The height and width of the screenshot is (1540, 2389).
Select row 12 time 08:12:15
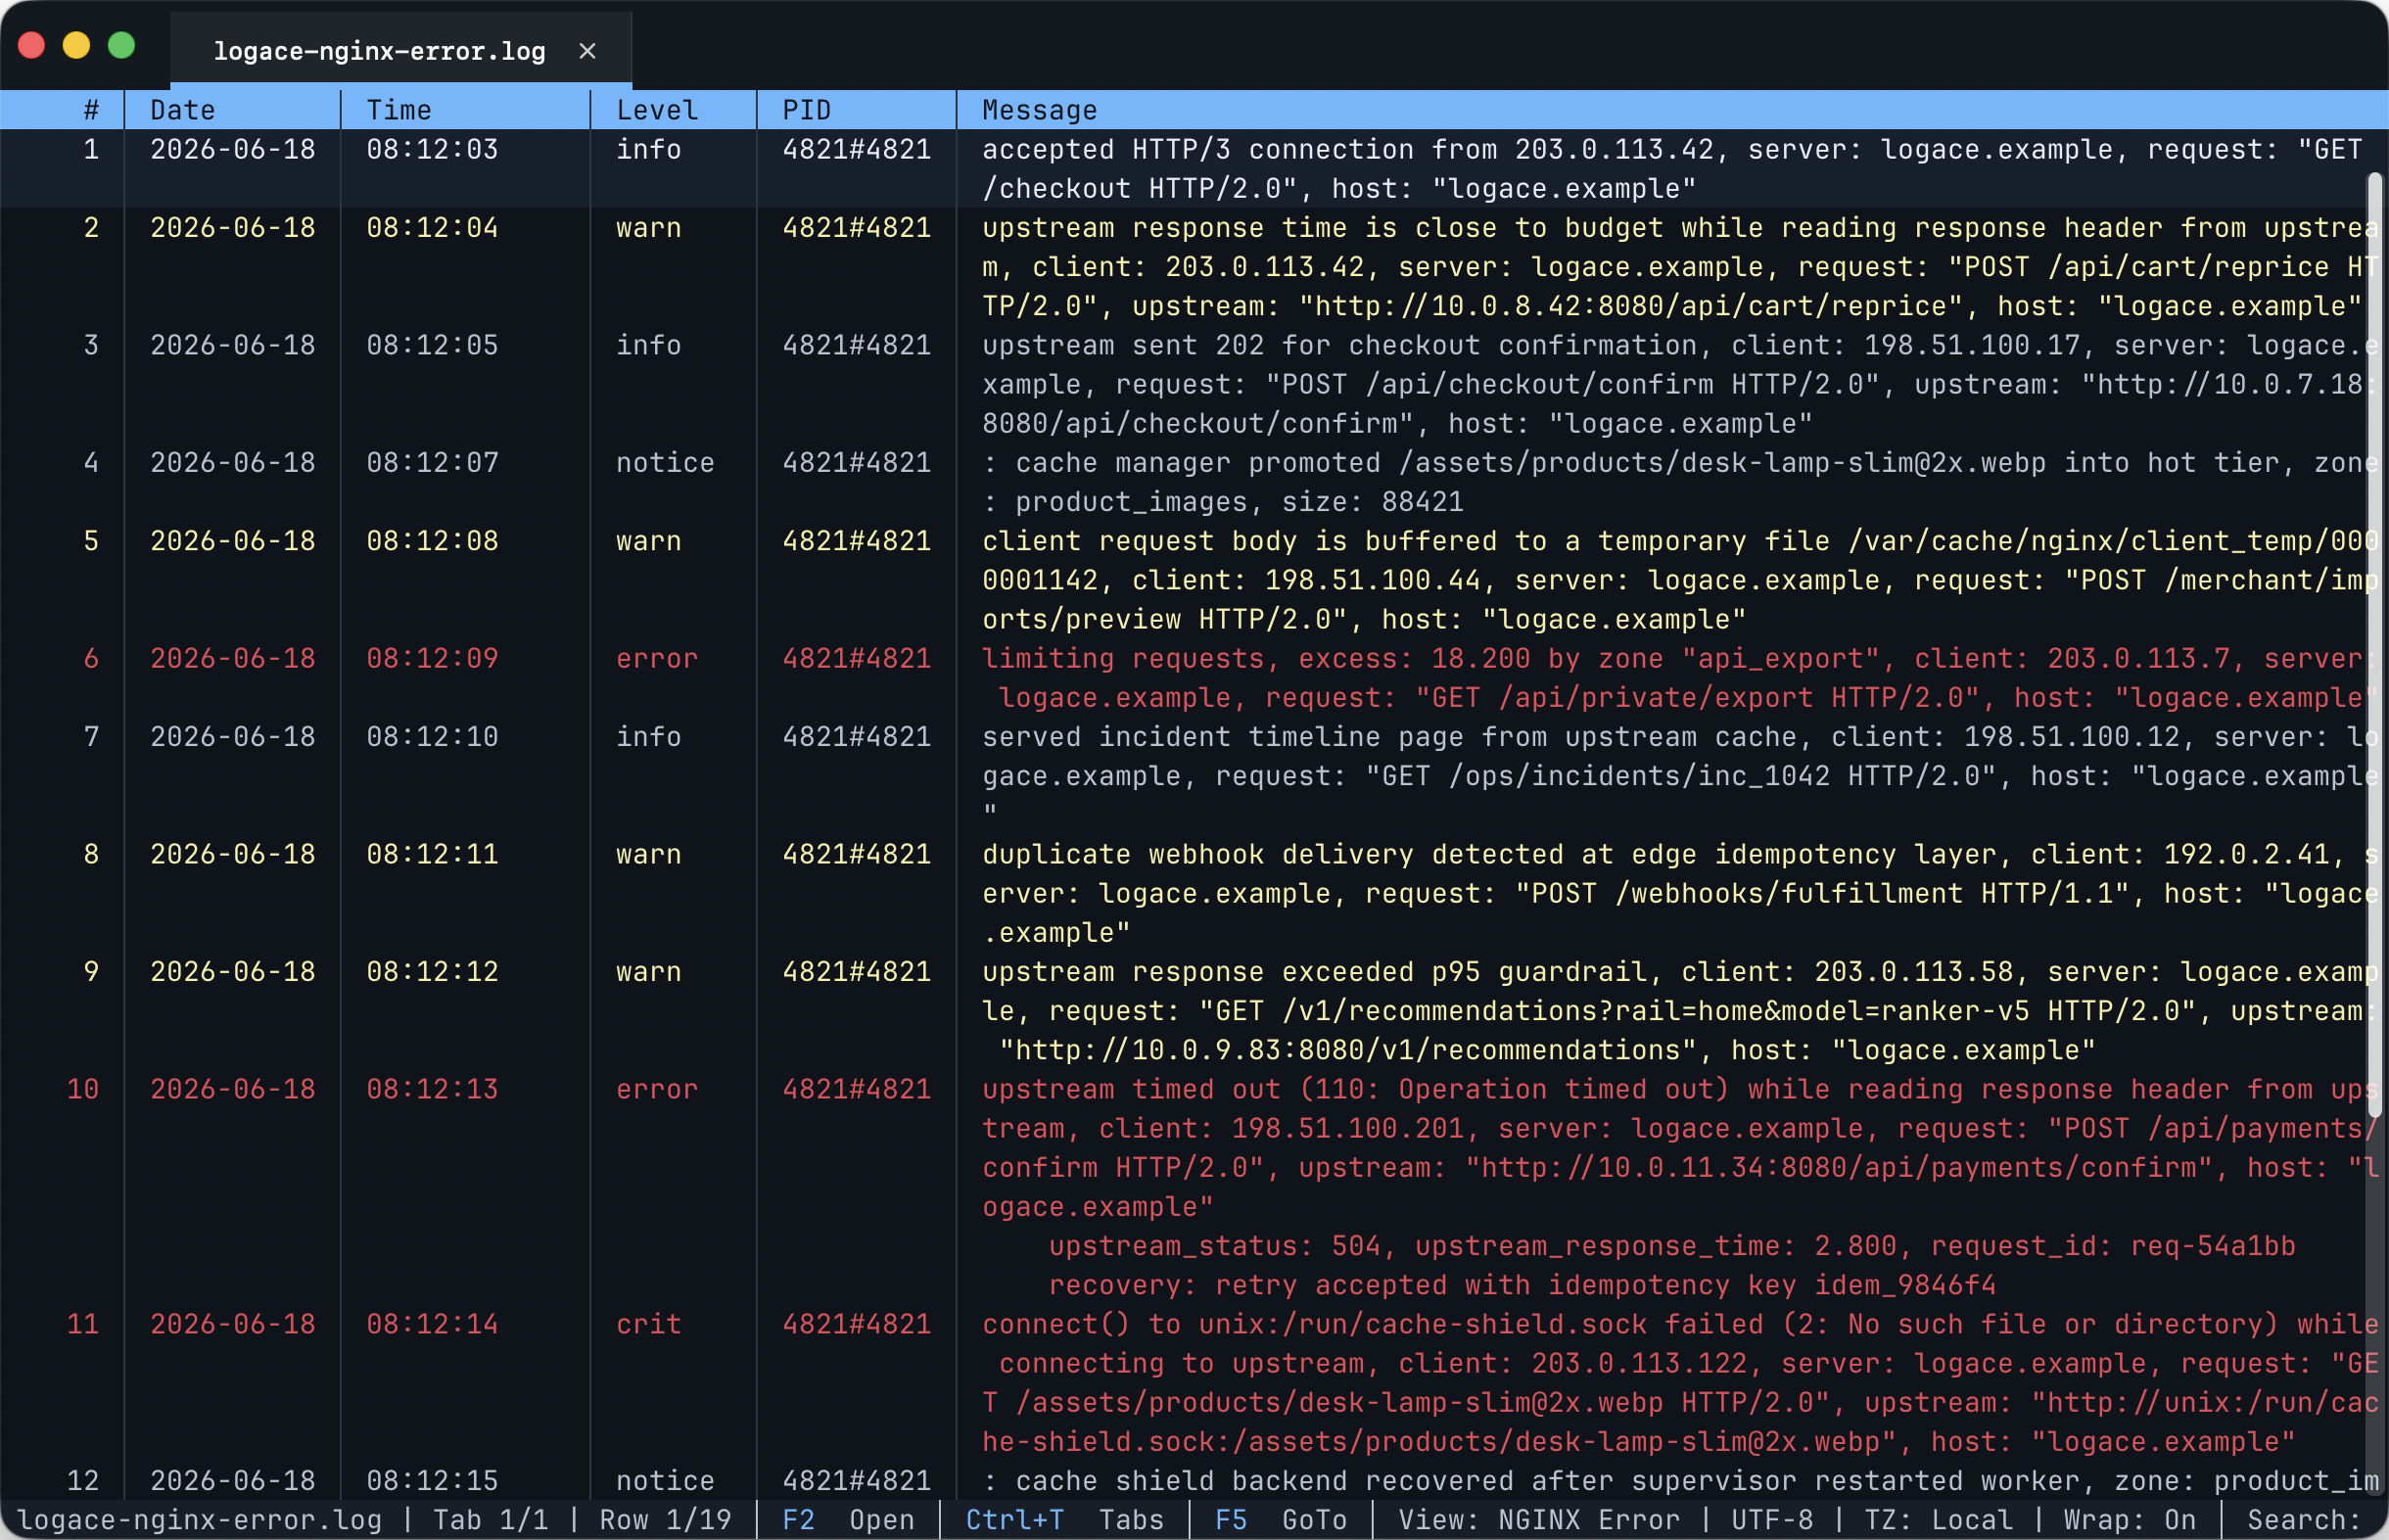pos(432,1481)
